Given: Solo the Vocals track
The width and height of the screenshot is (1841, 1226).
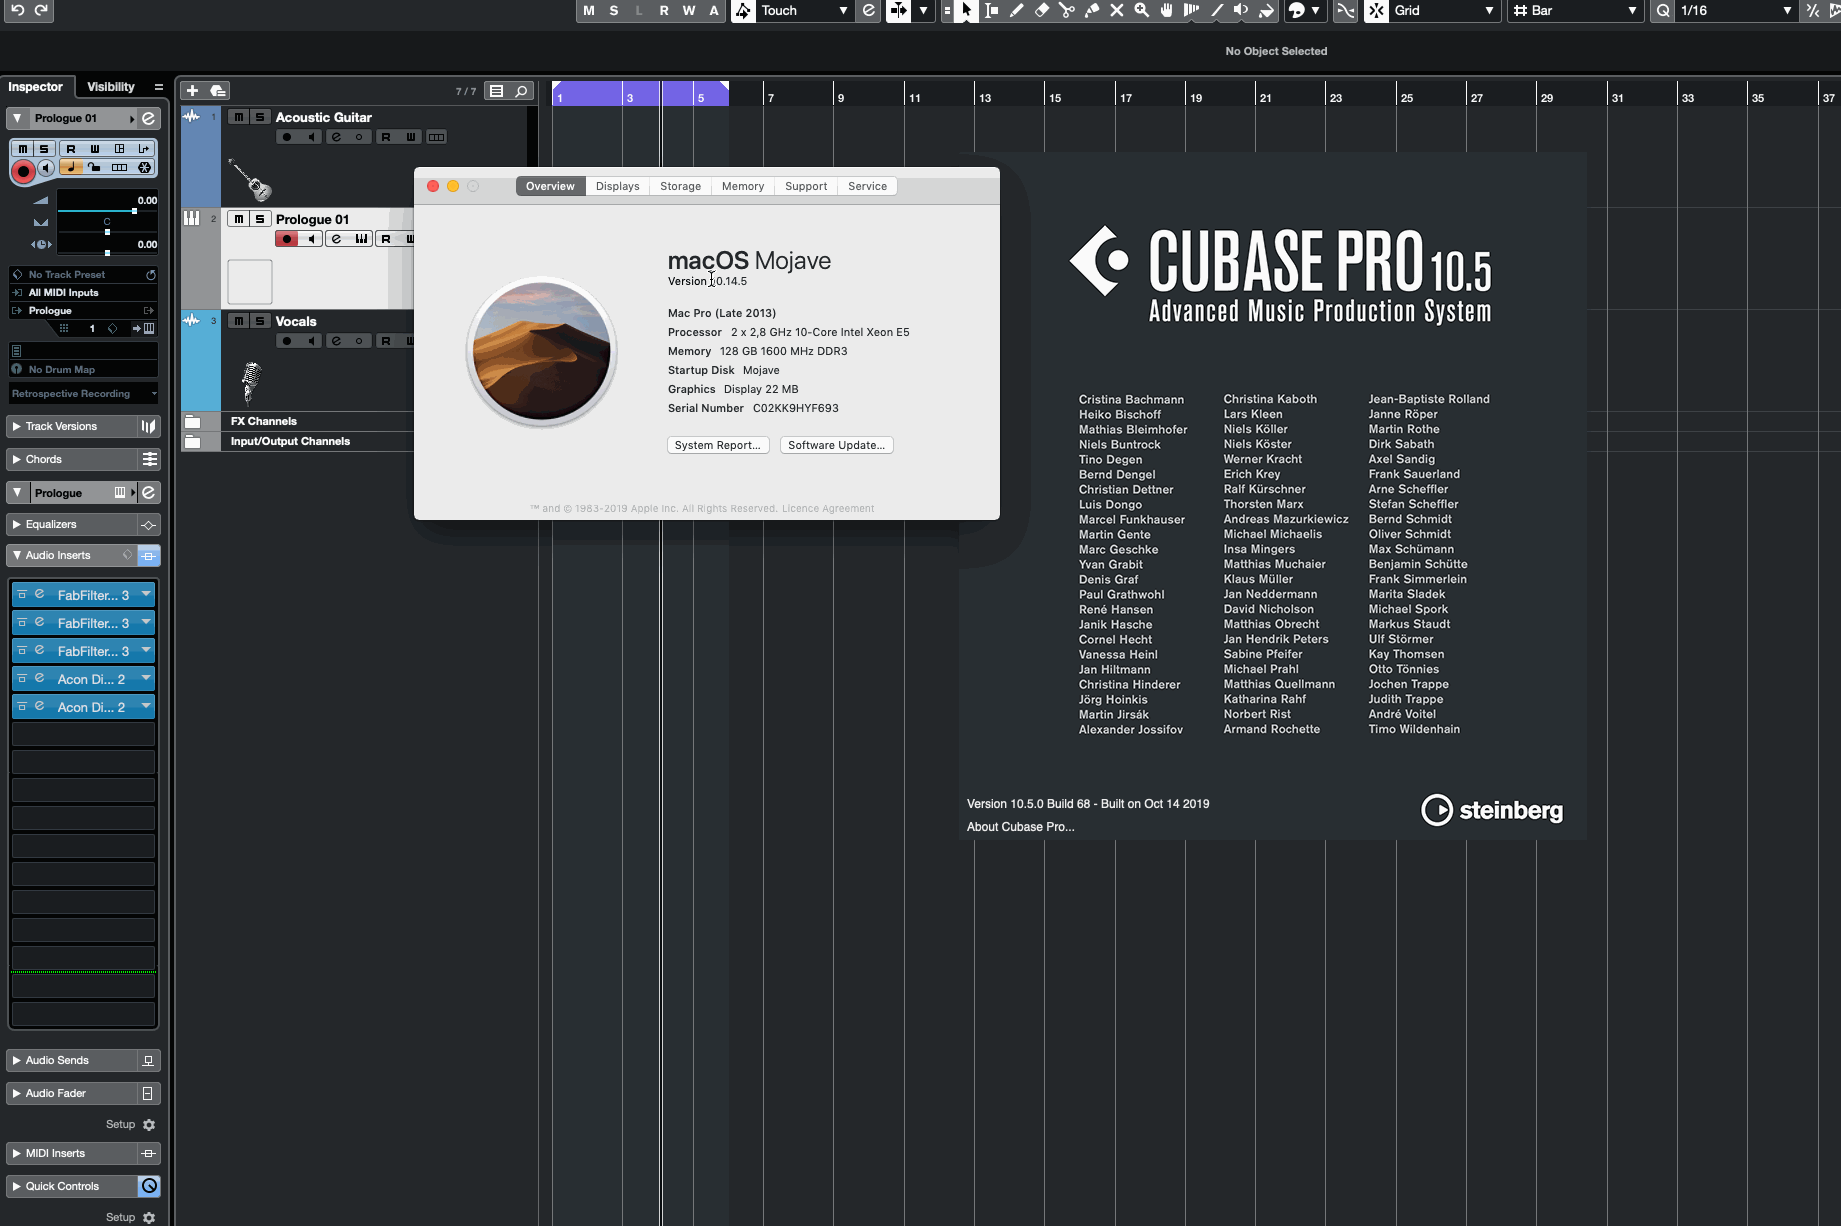Looking at the screenshot, I should click(260, 321).
